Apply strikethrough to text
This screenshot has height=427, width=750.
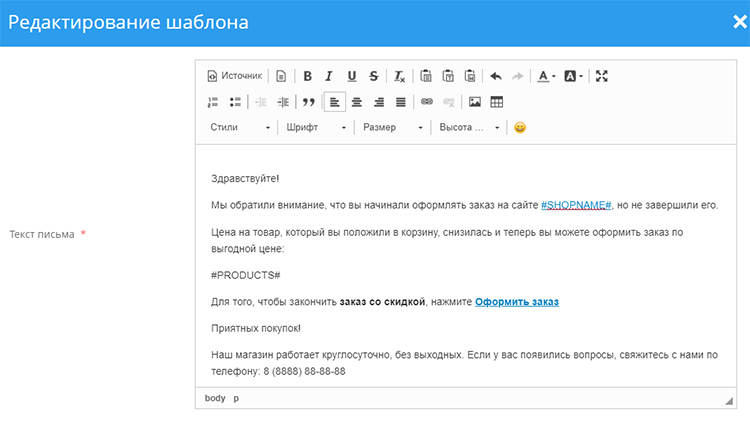[x=373, y=76]
